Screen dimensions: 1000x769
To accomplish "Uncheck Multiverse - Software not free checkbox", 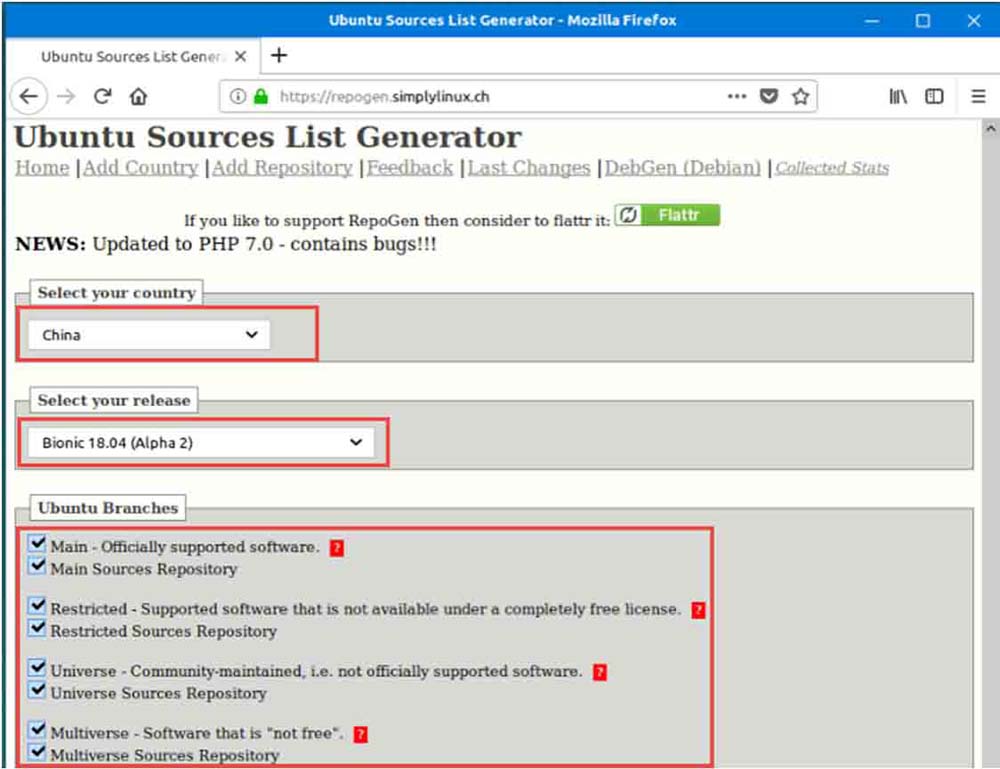I will coord(38,730).
